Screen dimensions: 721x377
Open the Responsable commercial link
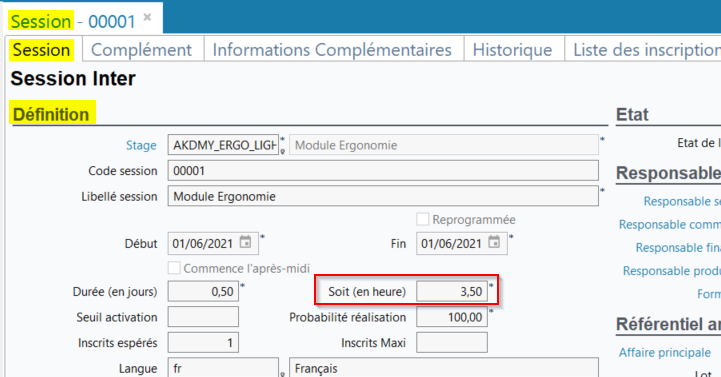[670, 224]
